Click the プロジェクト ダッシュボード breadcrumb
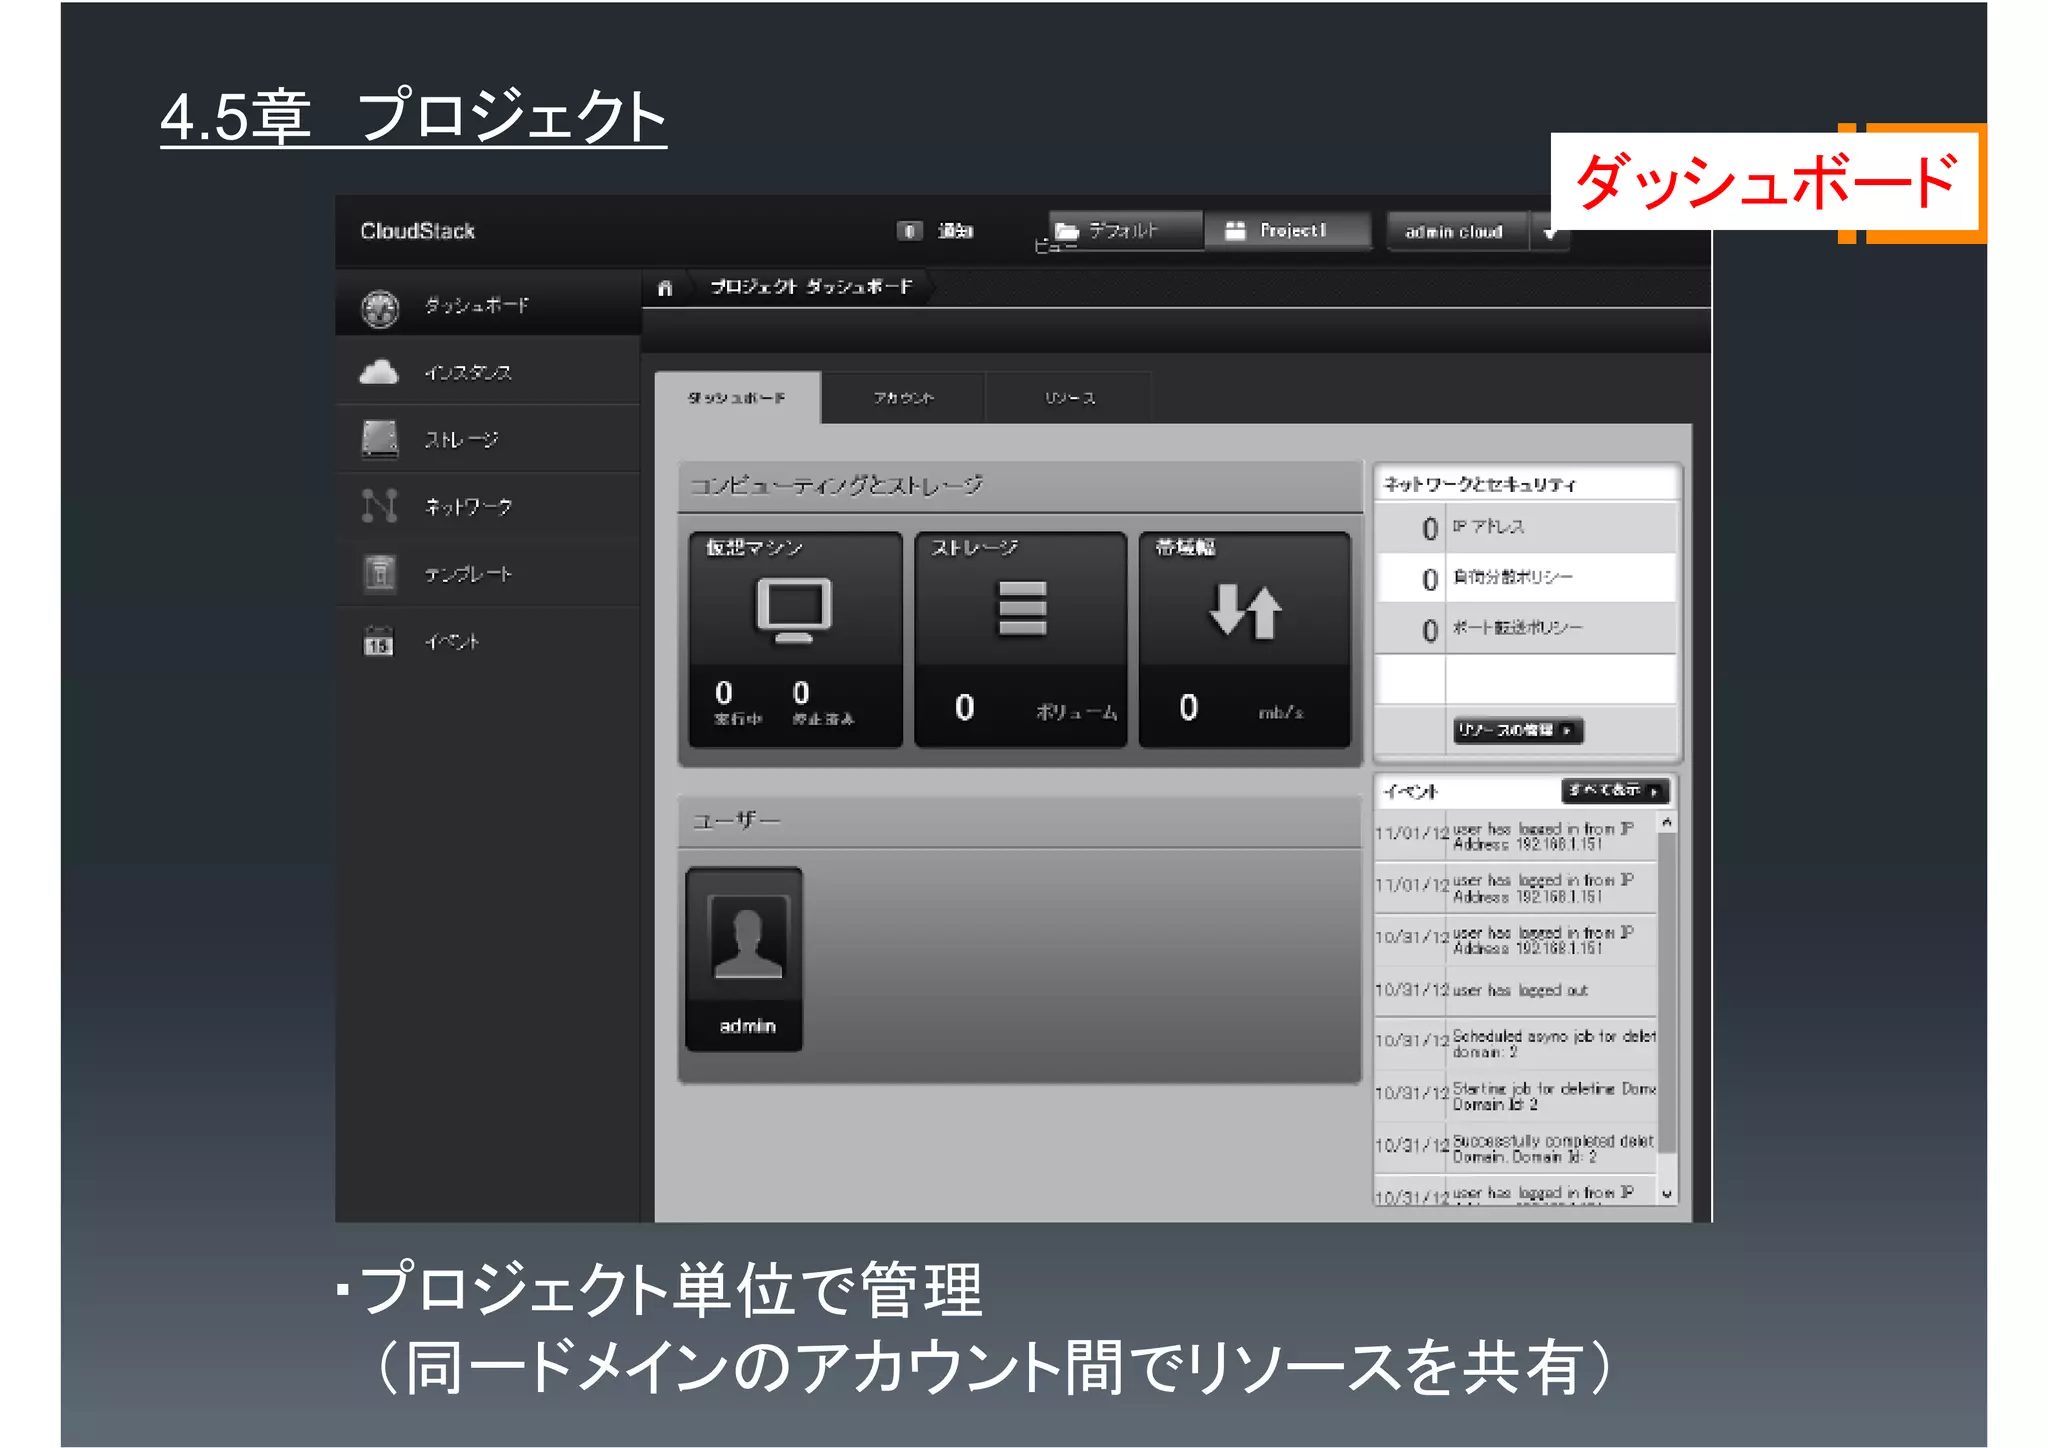The height and width of the screenshot is (1448, 2048). coord(811,287)
